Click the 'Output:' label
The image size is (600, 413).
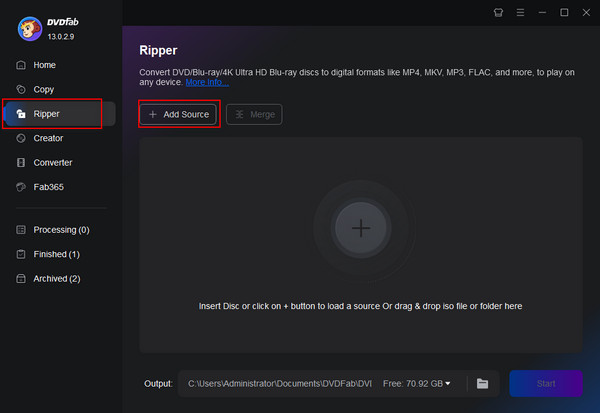coord(158,384)
